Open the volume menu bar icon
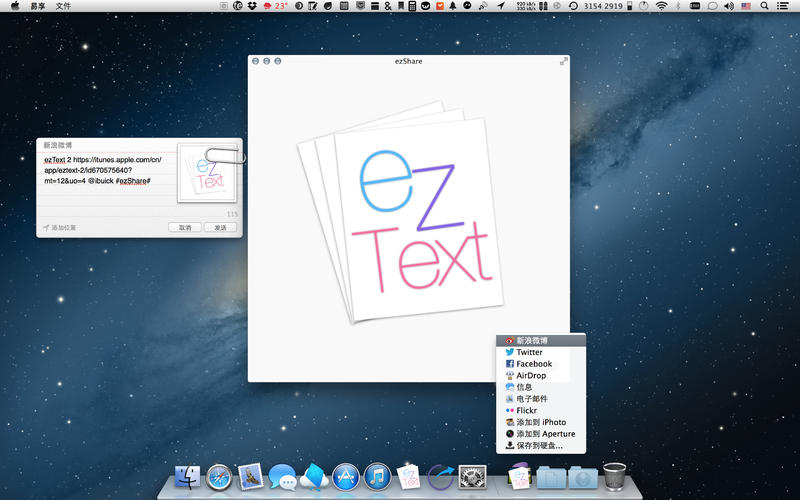The image size is (800, 500). tap(729, 6)
